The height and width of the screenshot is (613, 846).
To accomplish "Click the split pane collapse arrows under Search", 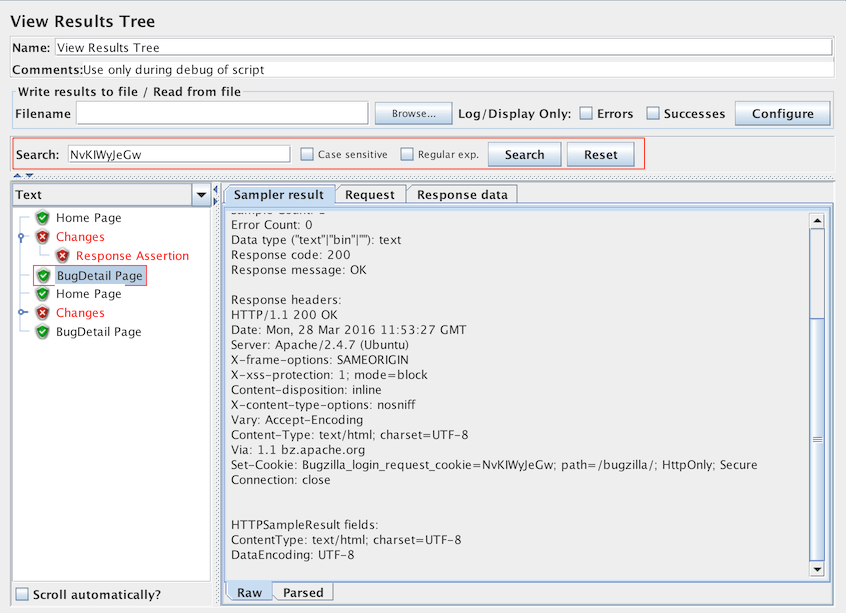I will pyautogui.click(x=22, y=176).
